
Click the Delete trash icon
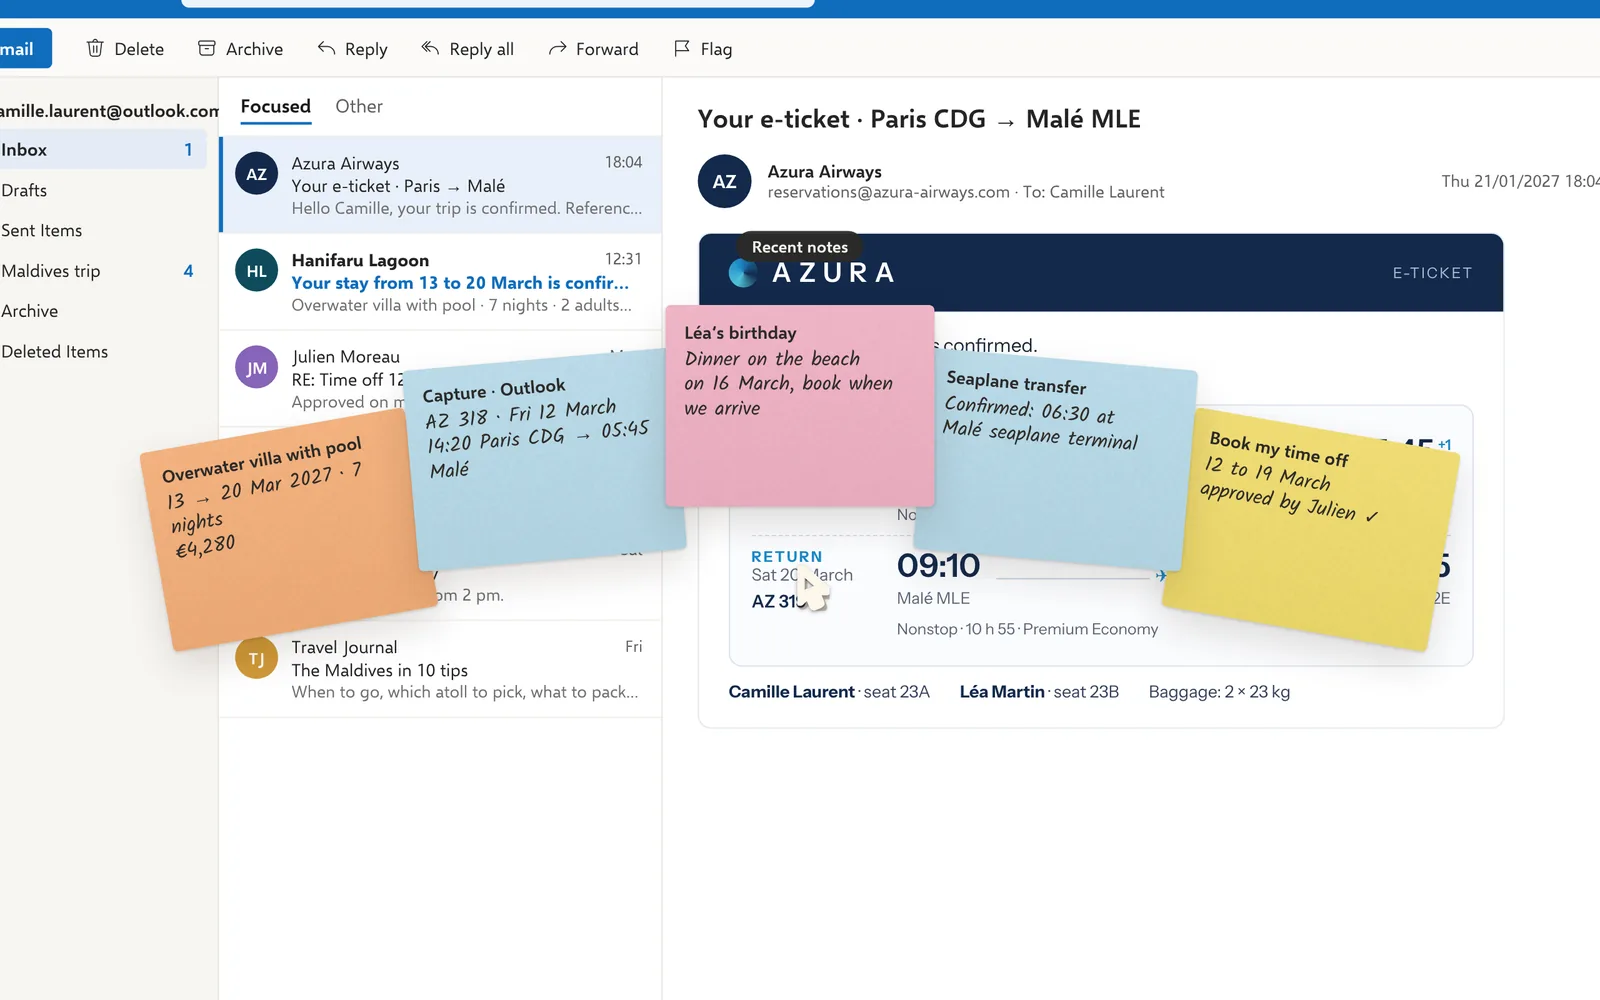(95, 48)
